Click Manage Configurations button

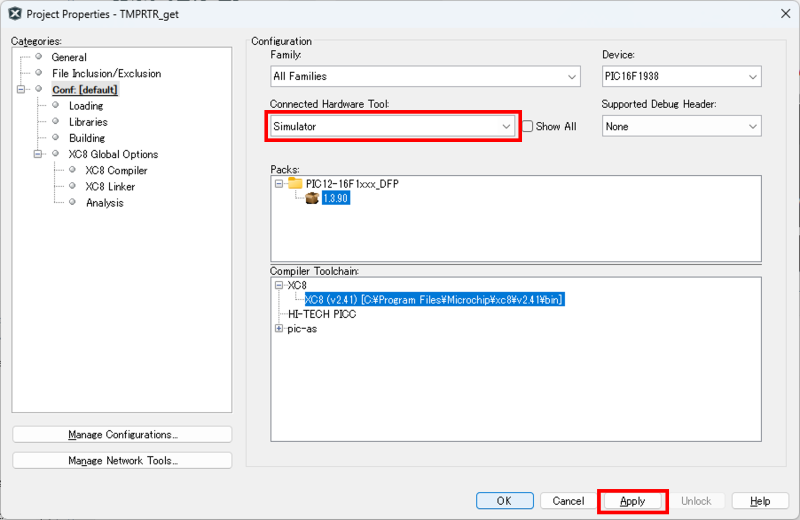(122, 435)
